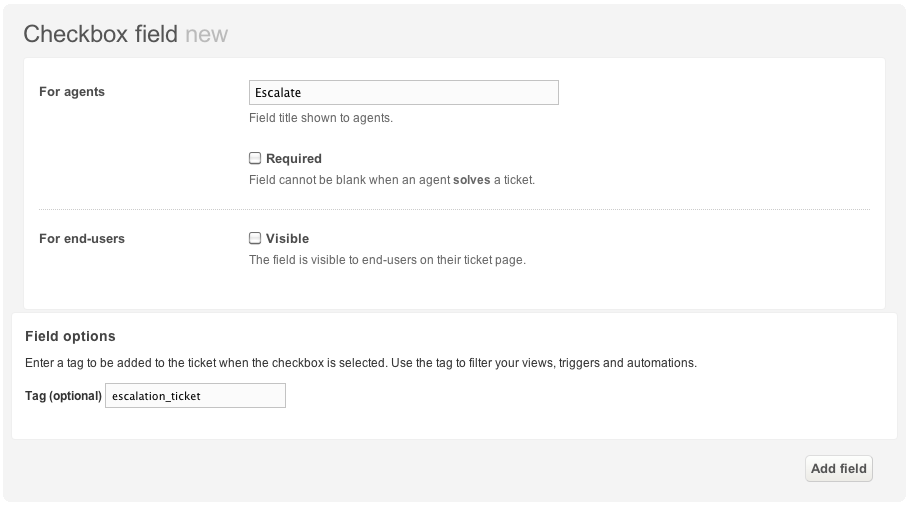Focus the escalation_ticket tag input
The height and width of the screenshot is (507, 911).
pyautogui.click(x=195, y=395)
